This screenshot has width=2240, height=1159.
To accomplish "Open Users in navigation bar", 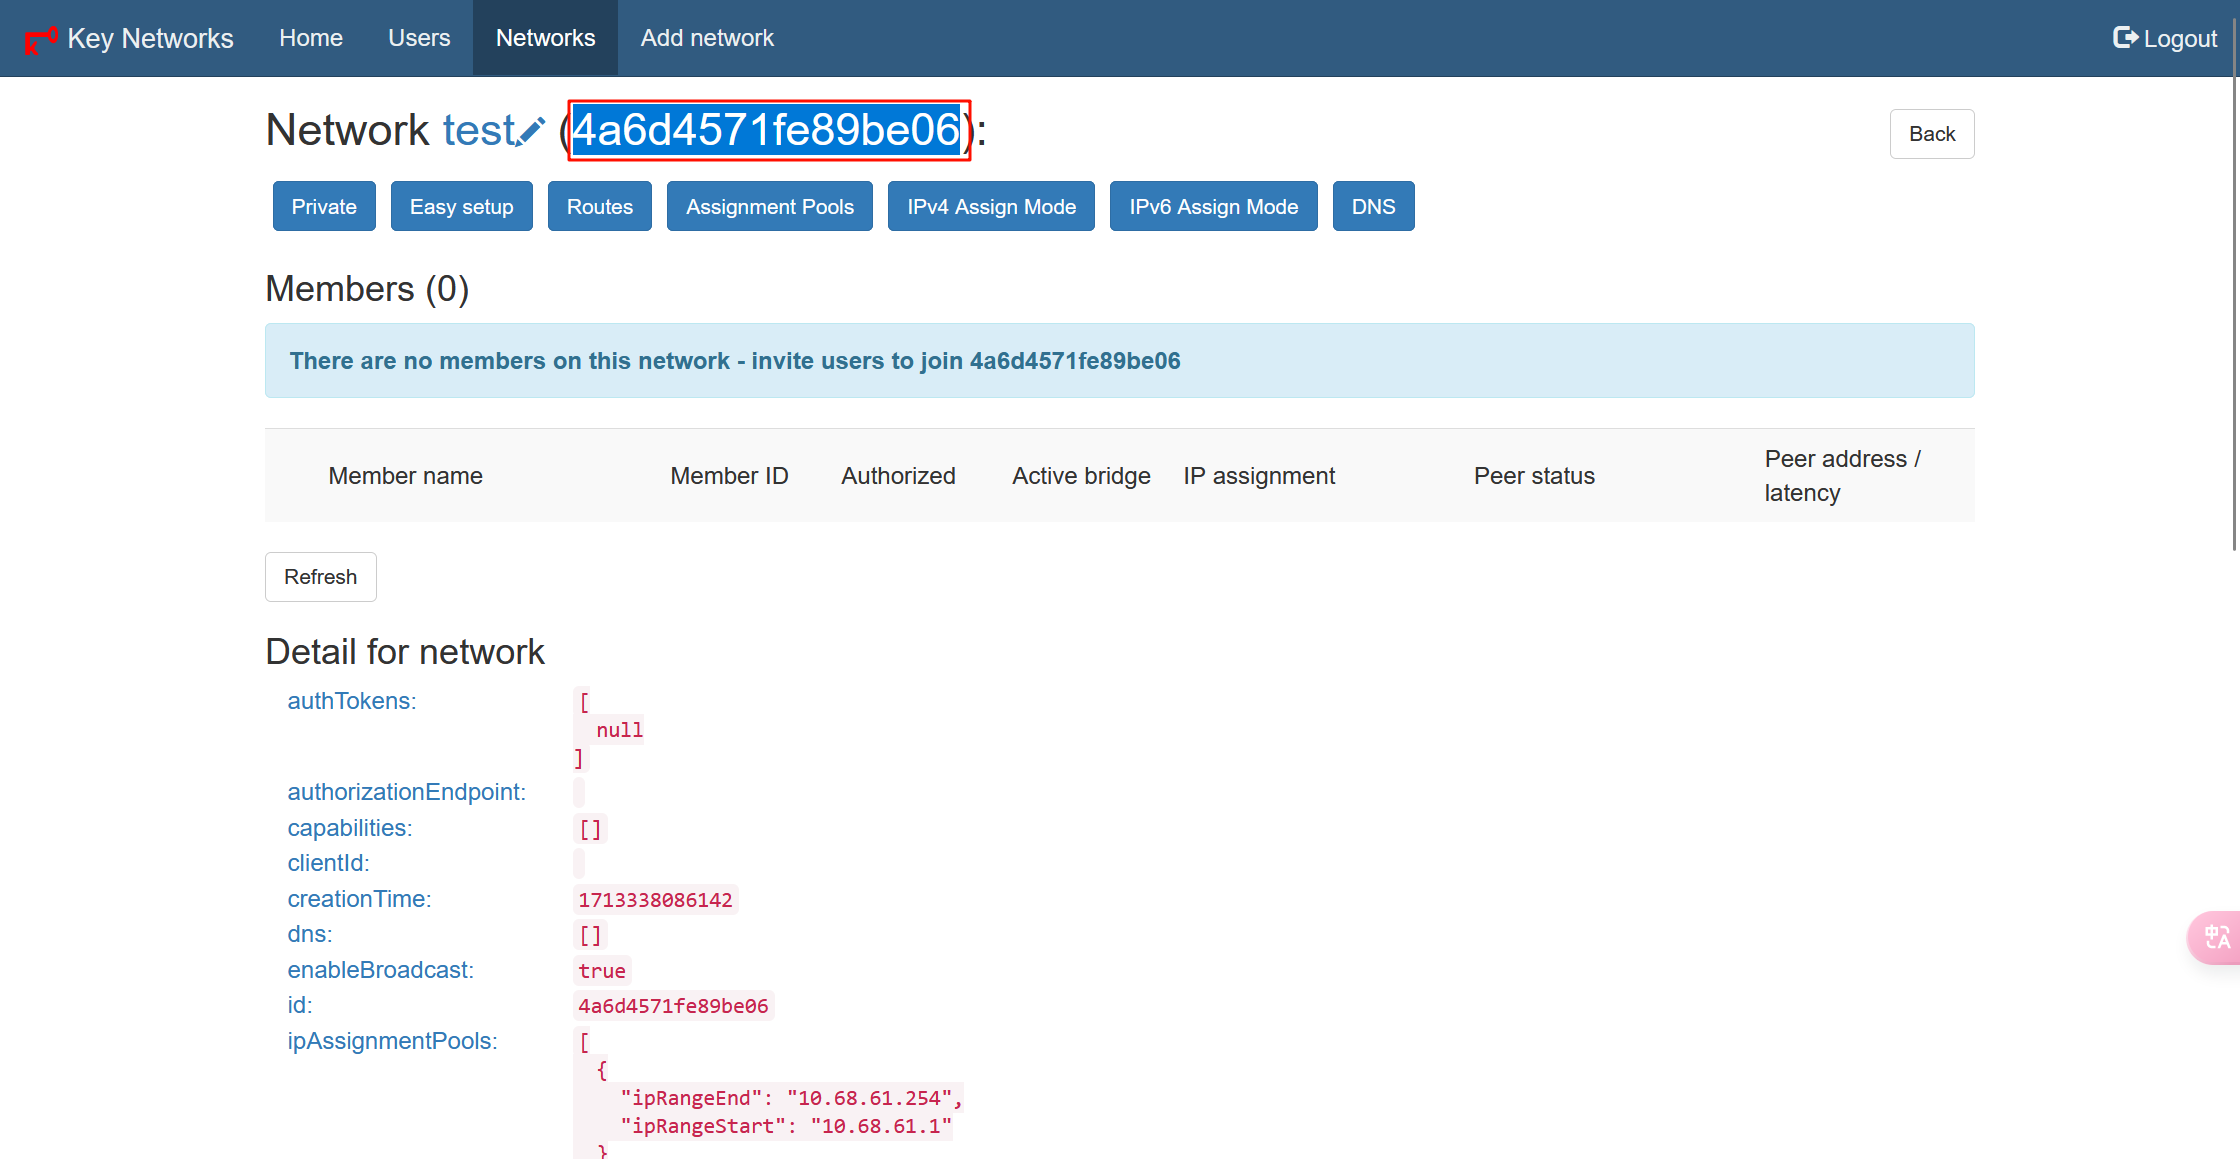I will coord(419,38).
